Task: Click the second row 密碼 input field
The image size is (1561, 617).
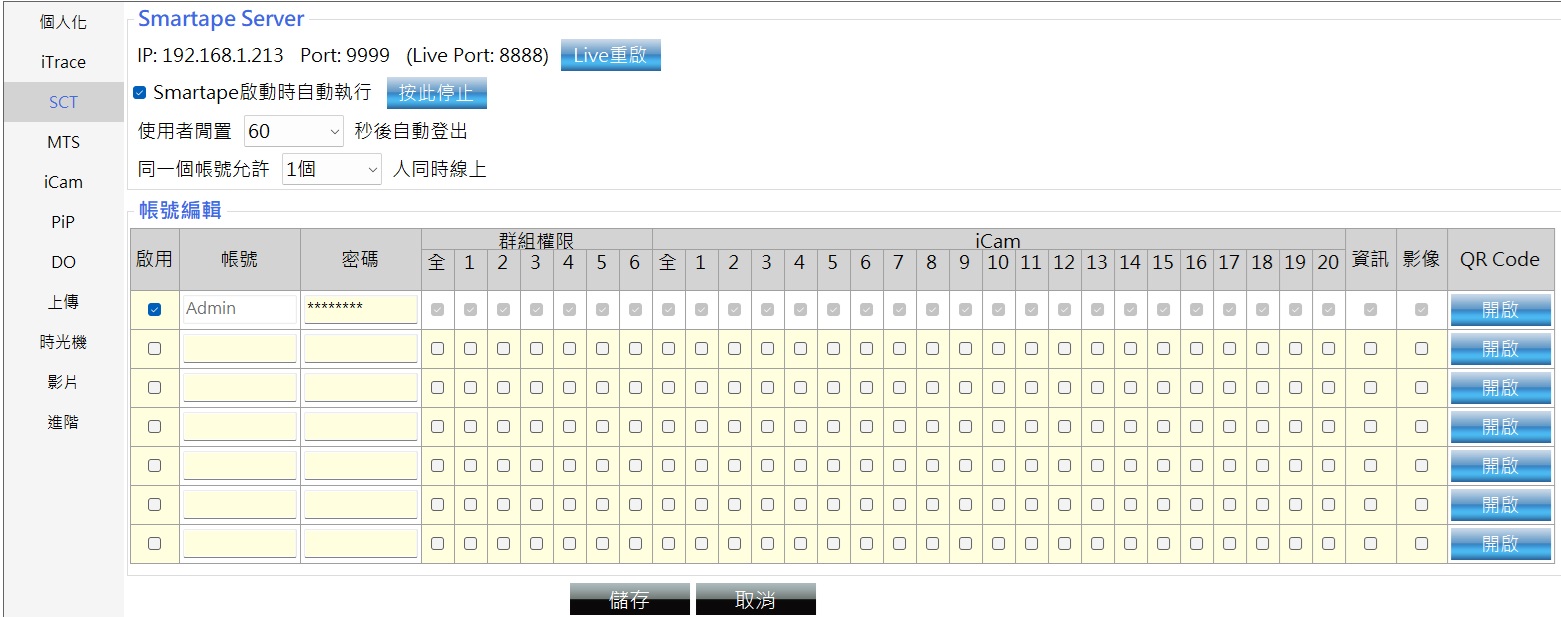Action: 360,348
